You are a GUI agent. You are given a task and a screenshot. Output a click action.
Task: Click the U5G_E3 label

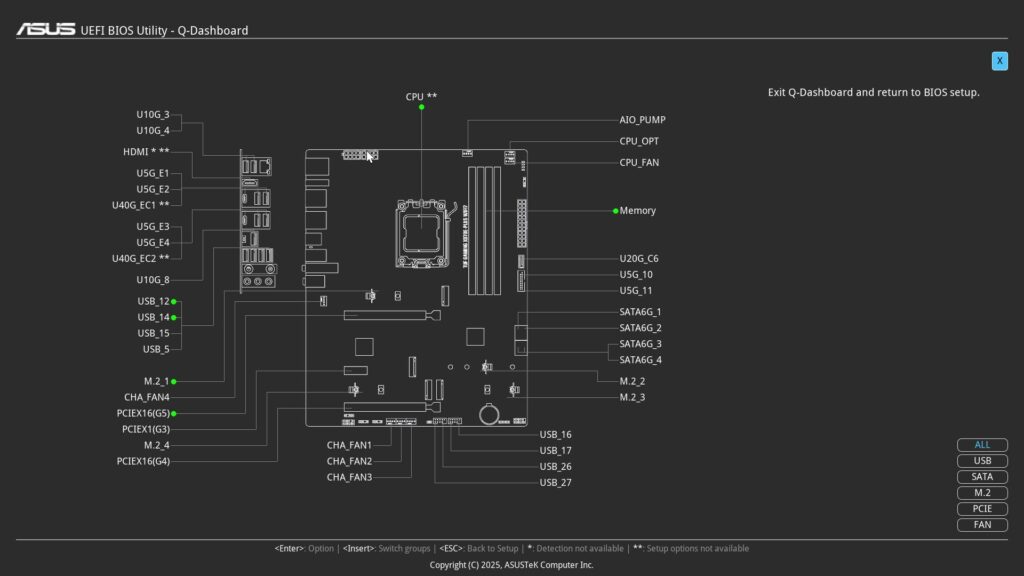153,227
